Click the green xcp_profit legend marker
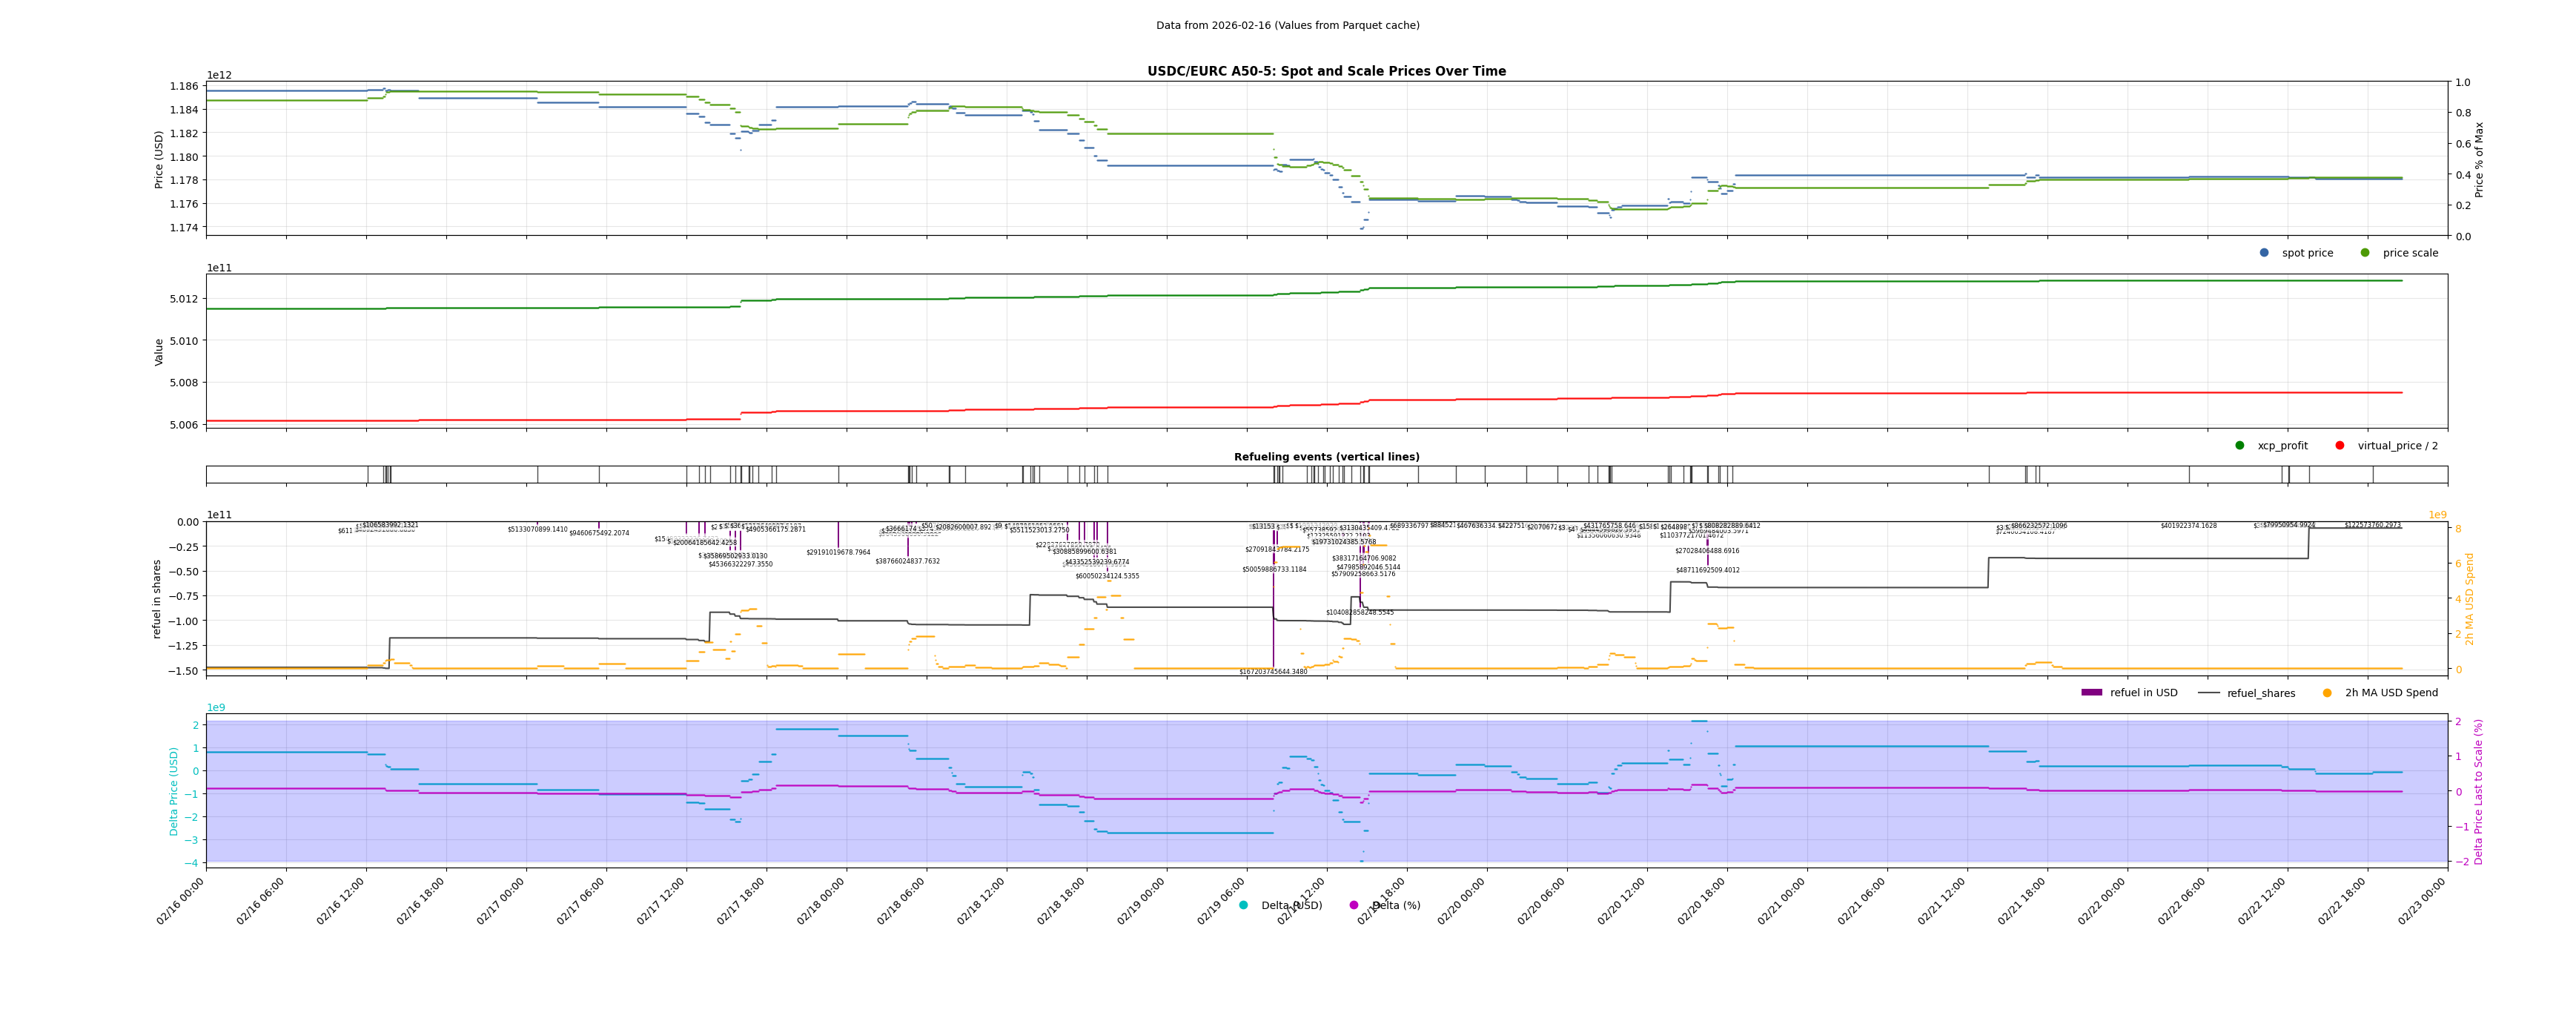2576x1021 pixels. point(2240,446)
